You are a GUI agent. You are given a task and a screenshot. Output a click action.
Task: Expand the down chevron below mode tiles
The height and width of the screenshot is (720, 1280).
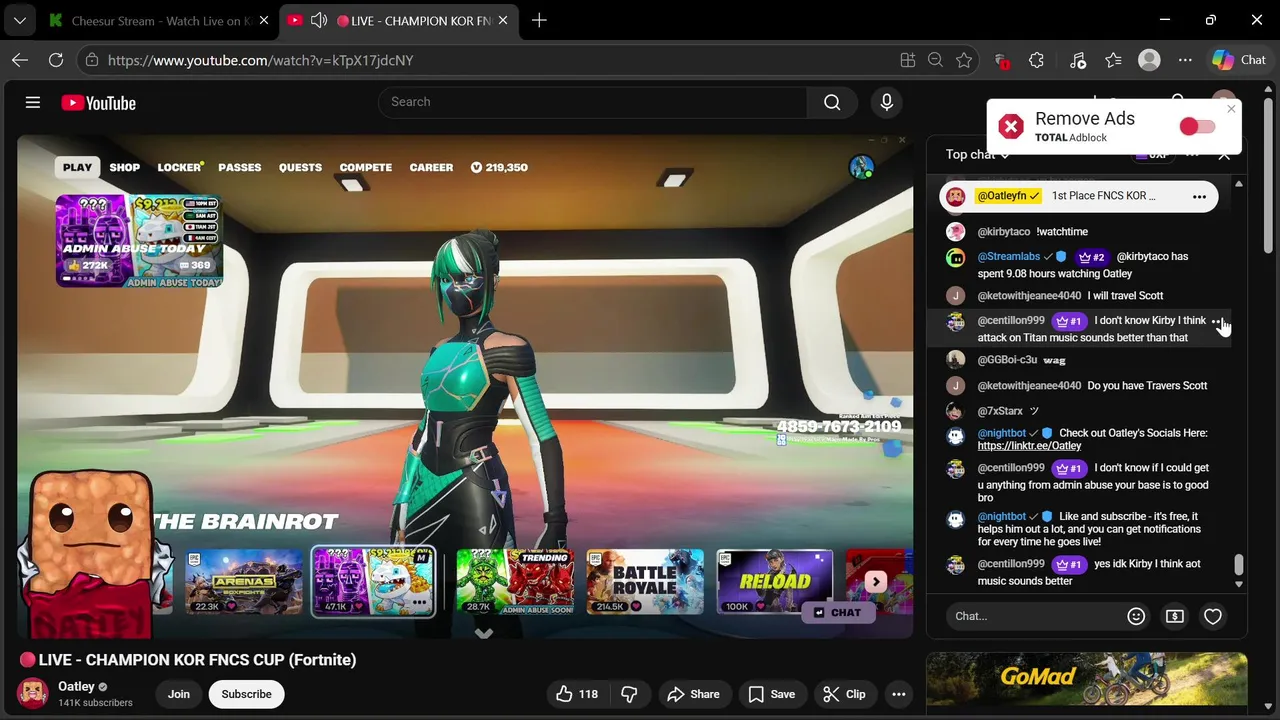coord(484,633)
